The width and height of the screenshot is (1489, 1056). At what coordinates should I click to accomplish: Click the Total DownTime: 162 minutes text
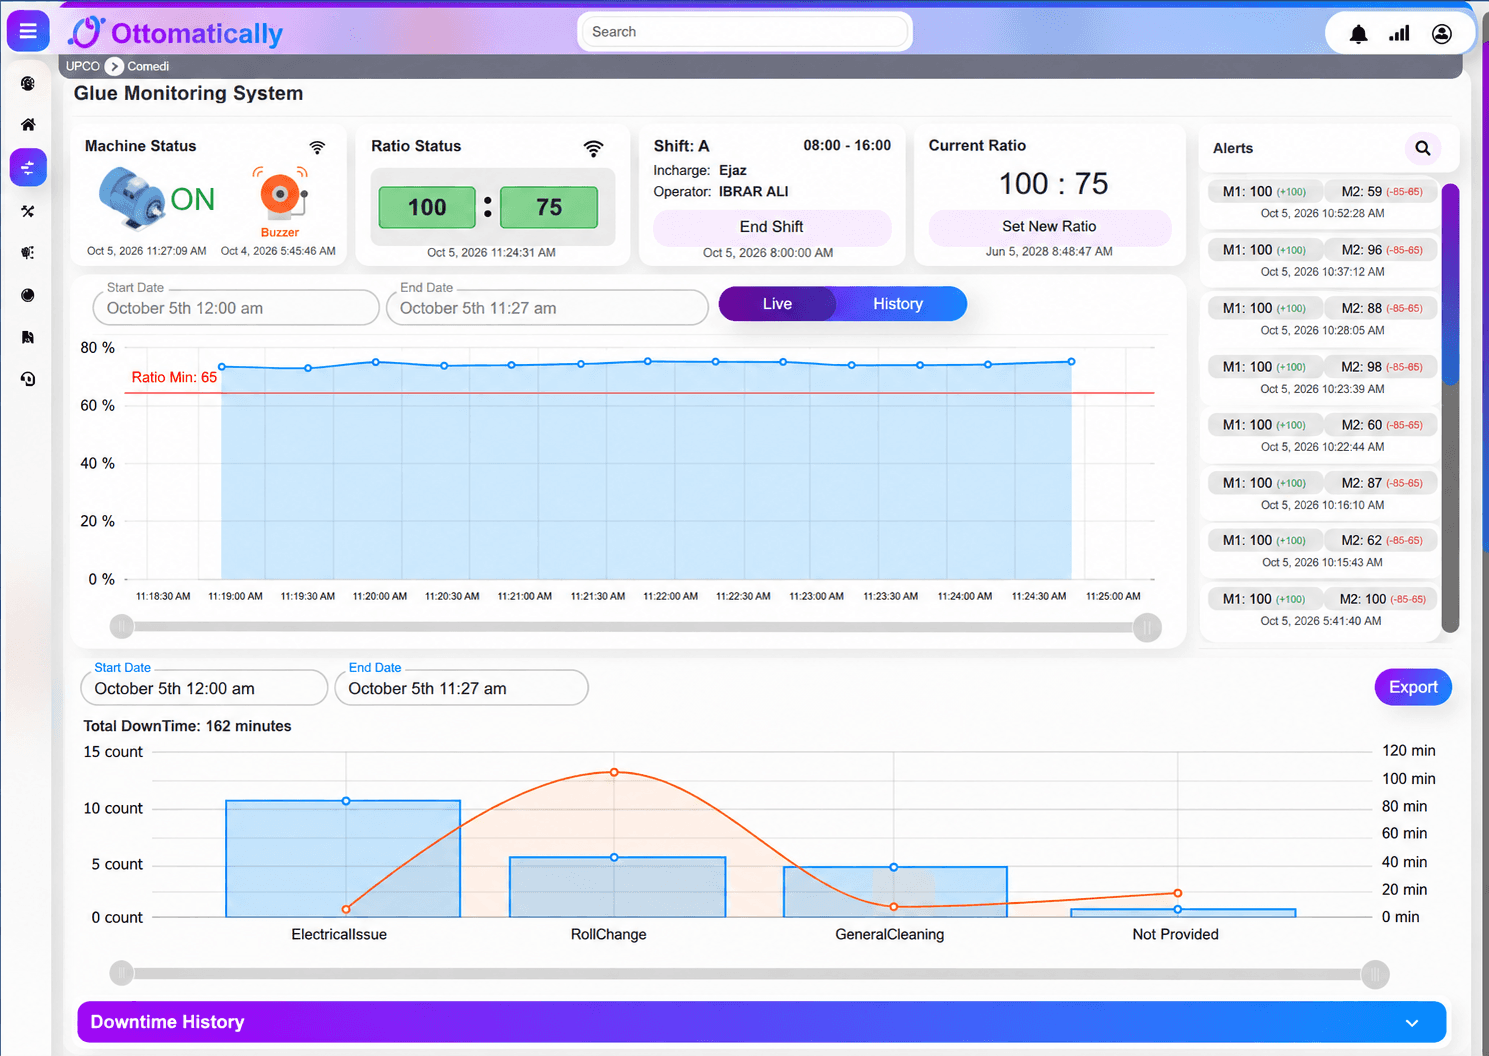click(x=187, y=726)
